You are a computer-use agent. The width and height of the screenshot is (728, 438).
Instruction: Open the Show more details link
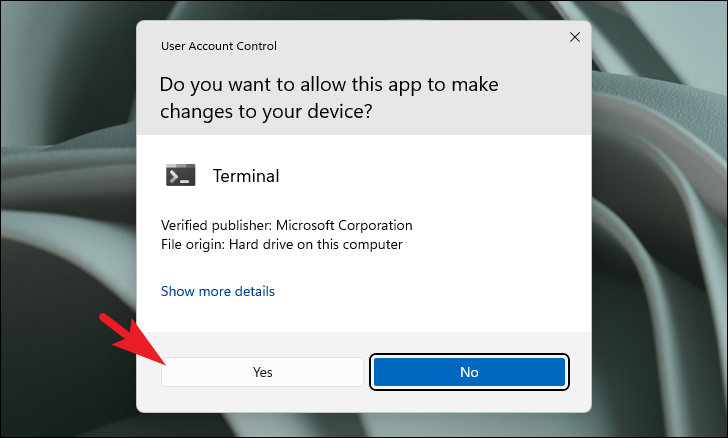pos(218,291)
